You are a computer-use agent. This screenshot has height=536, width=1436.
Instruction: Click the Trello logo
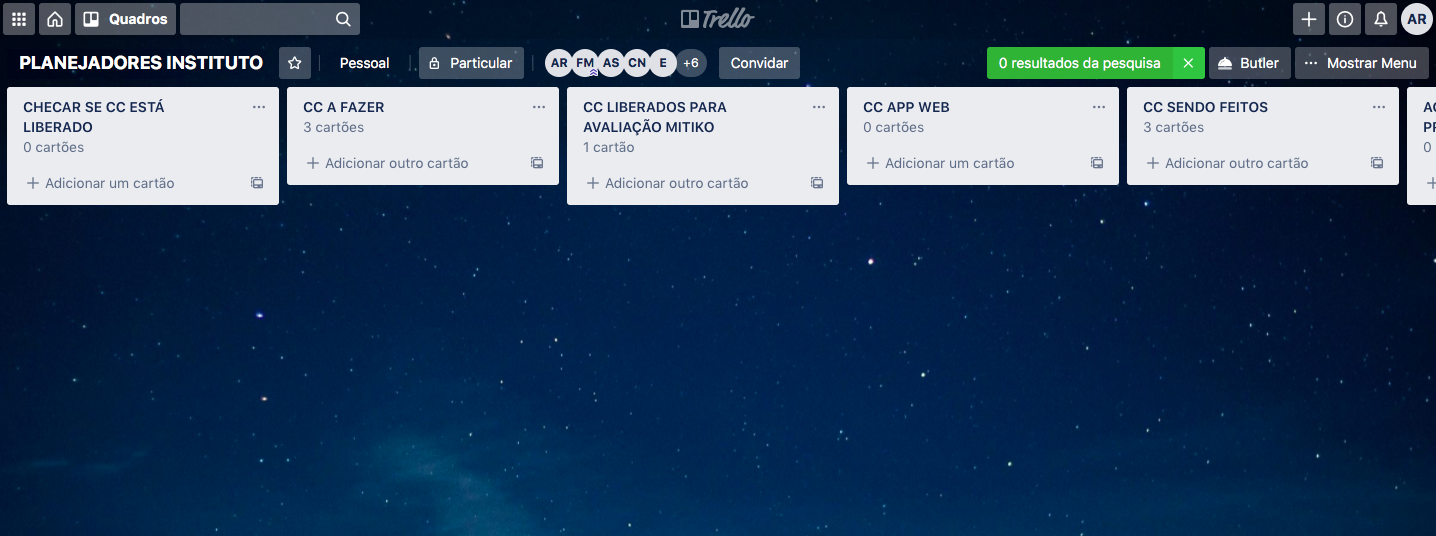[717, 19]
